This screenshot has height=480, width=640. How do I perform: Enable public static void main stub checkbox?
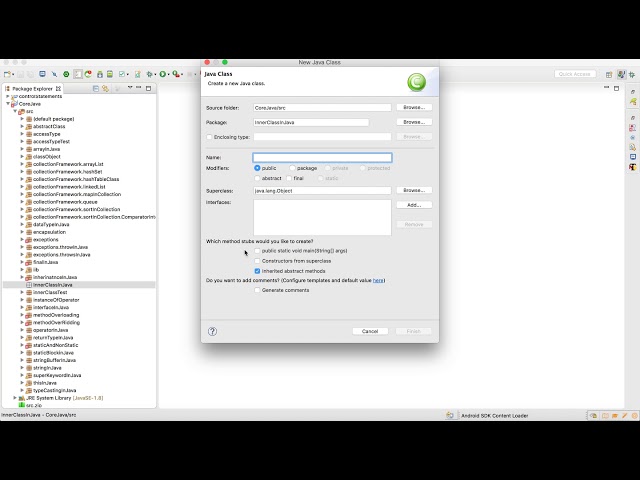[x=257, y=251]
